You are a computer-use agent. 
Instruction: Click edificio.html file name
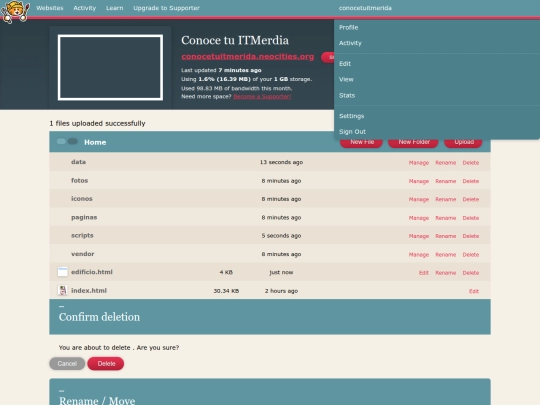pyautogui.click(x=92, y=272)
